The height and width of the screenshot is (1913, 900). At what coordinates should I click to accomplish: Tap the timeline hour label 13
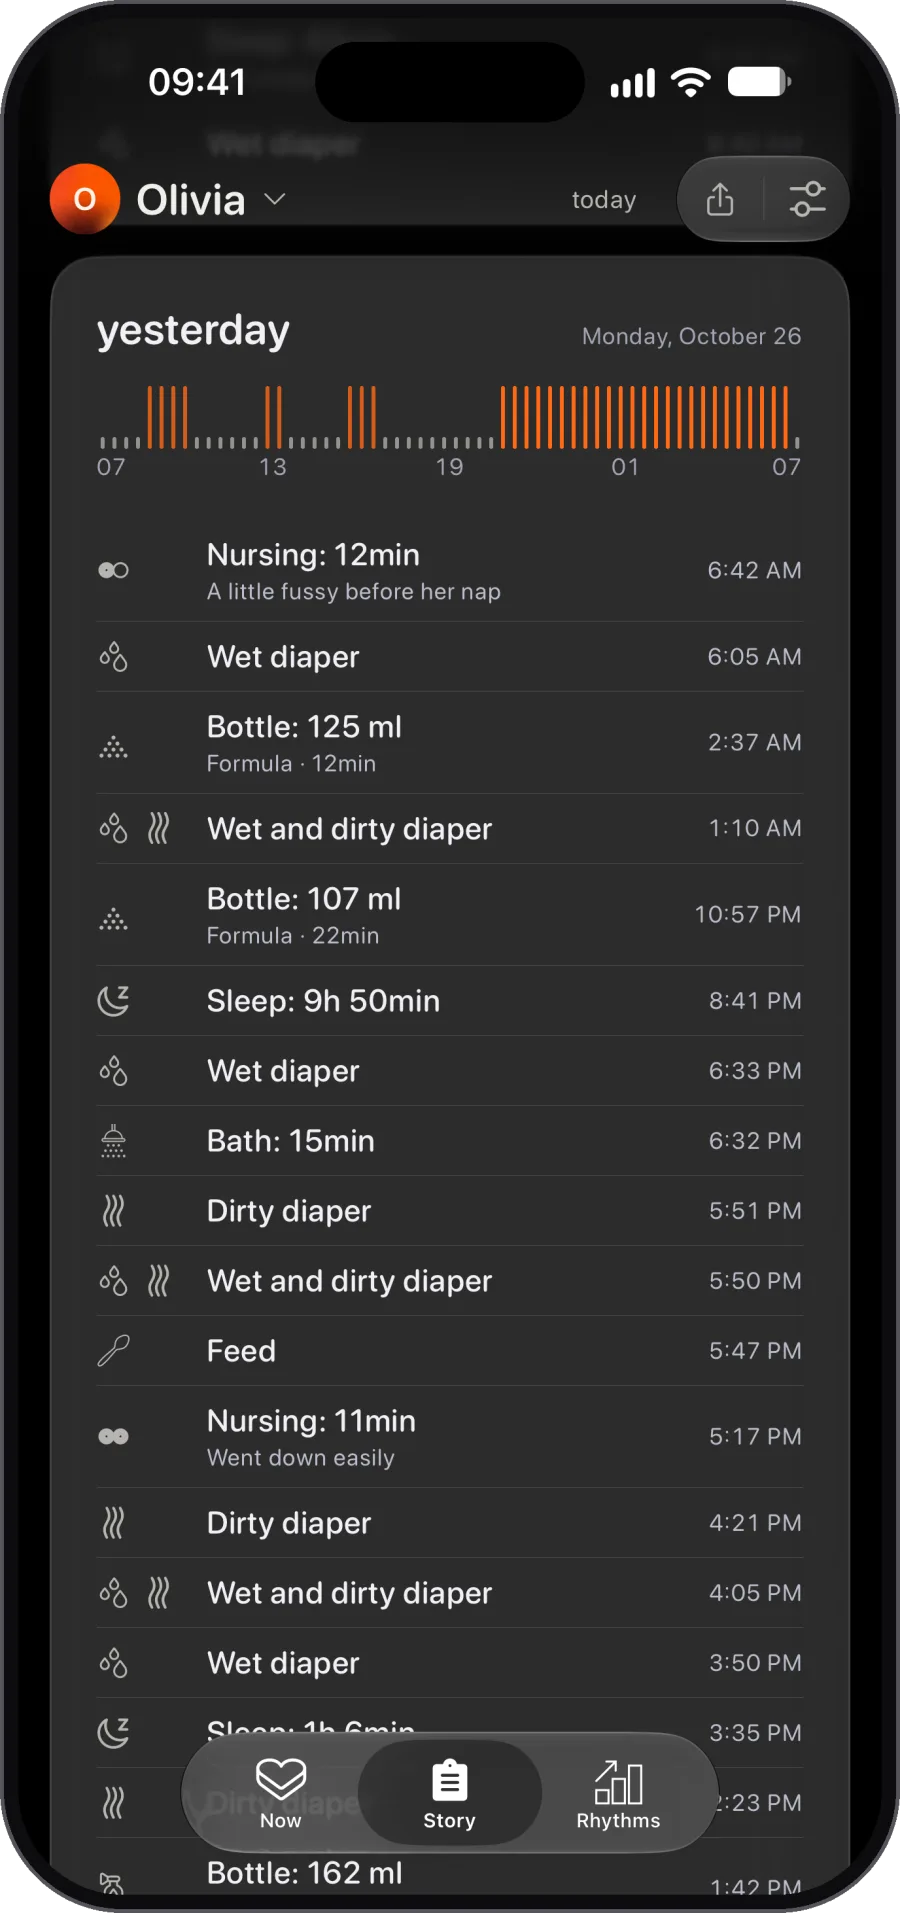273,467
